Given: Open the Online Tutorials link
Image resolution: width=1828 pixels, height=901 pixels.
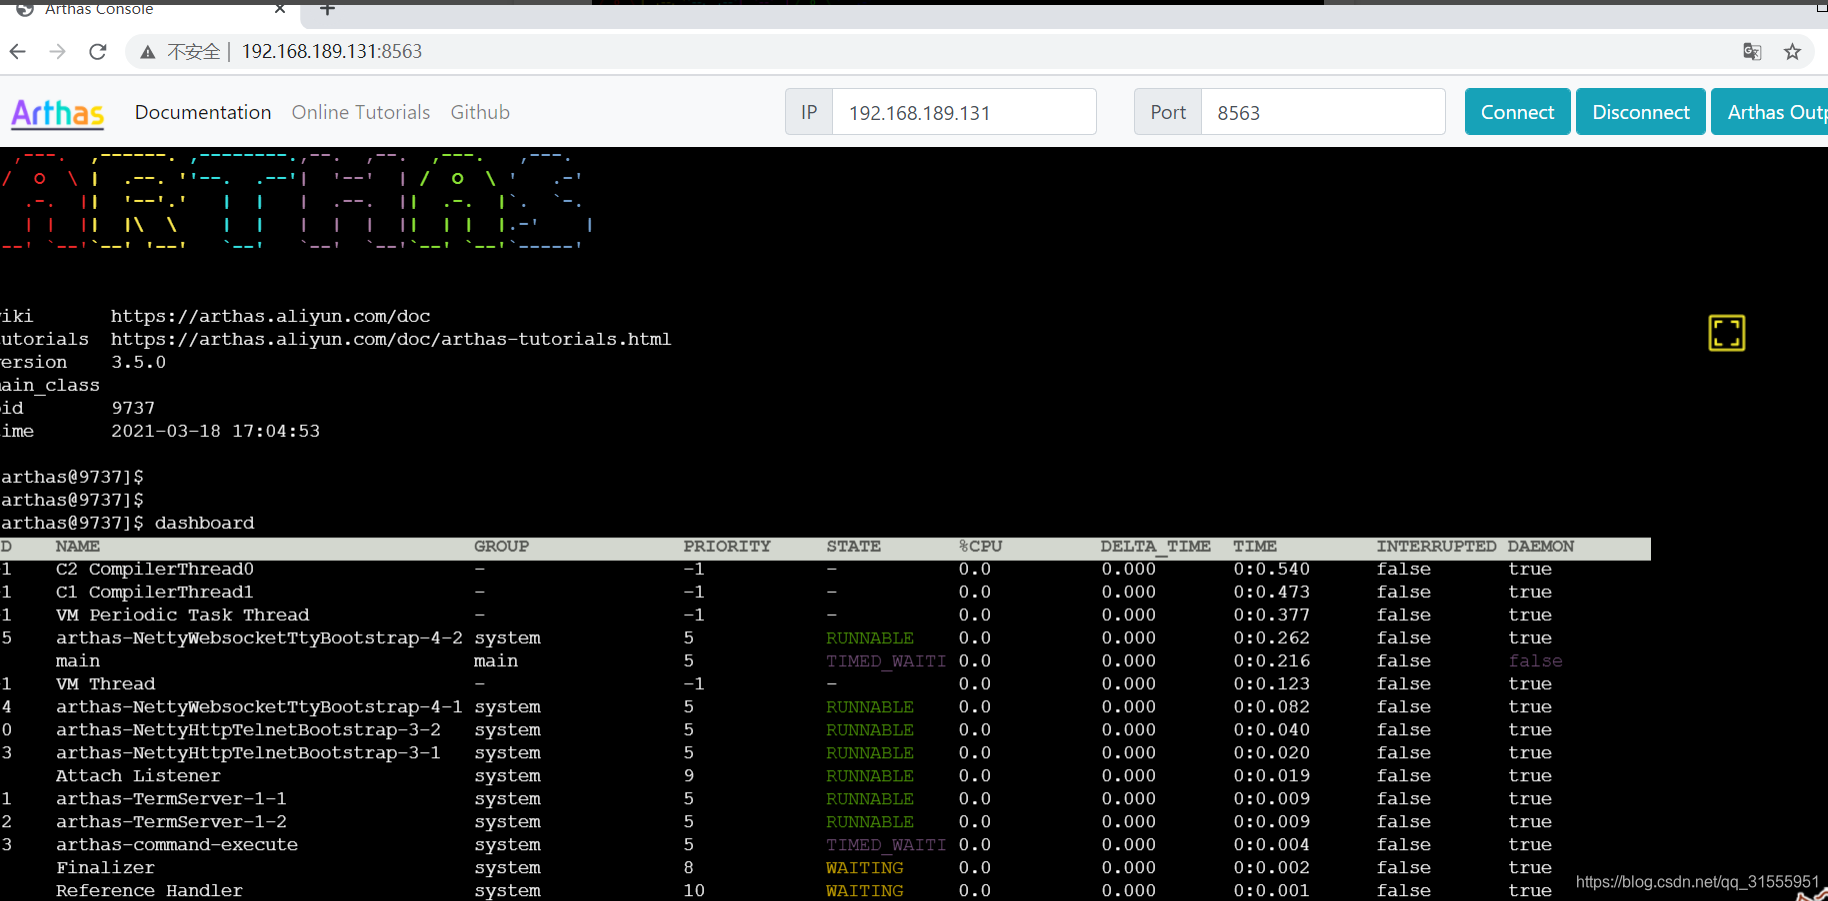Looking at the screenshot, I should tap(361, 112).
